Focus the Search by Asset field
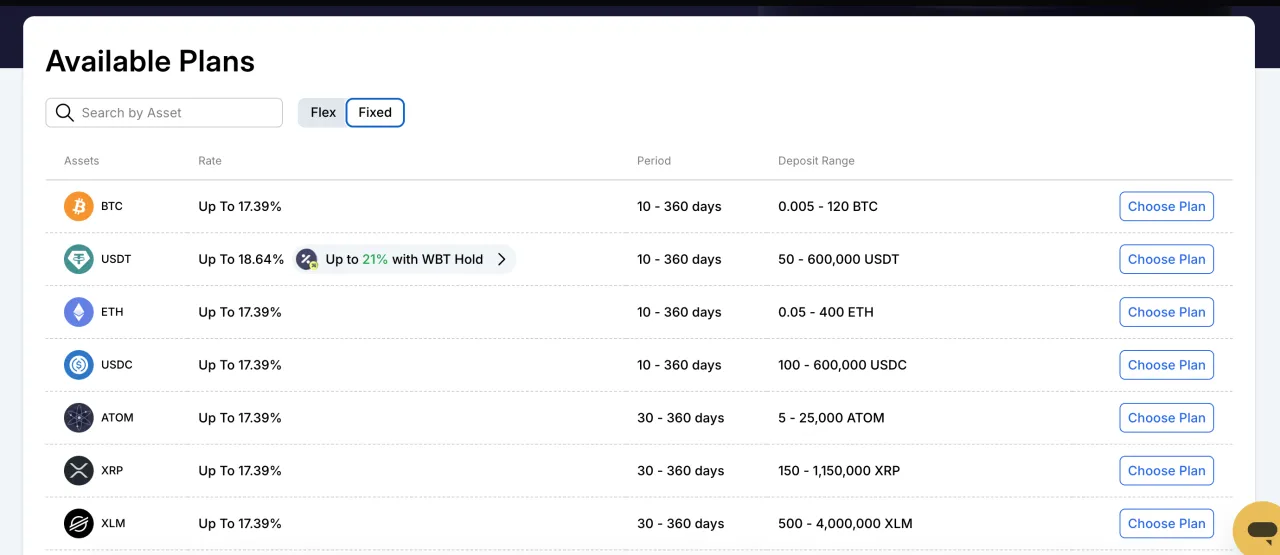Screen dimensions: 1280x555 [x=164, y=113]
